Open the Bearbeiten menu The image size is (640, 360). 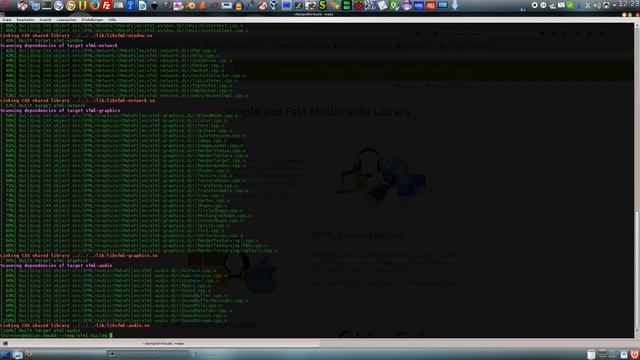pyautogui.click(x=25, y=20)
